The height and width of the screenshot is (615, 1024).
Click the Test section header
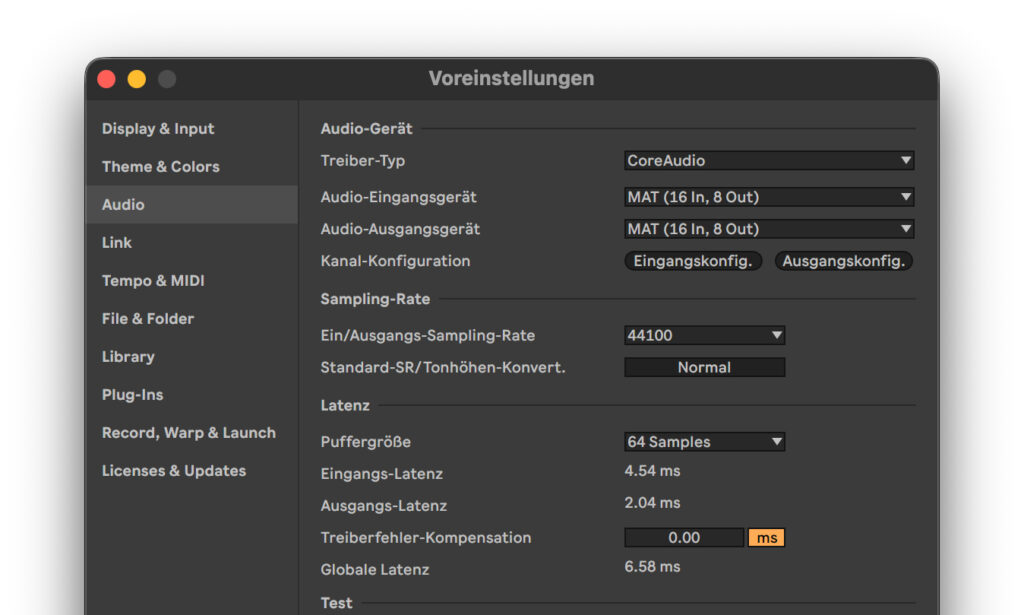336,603
